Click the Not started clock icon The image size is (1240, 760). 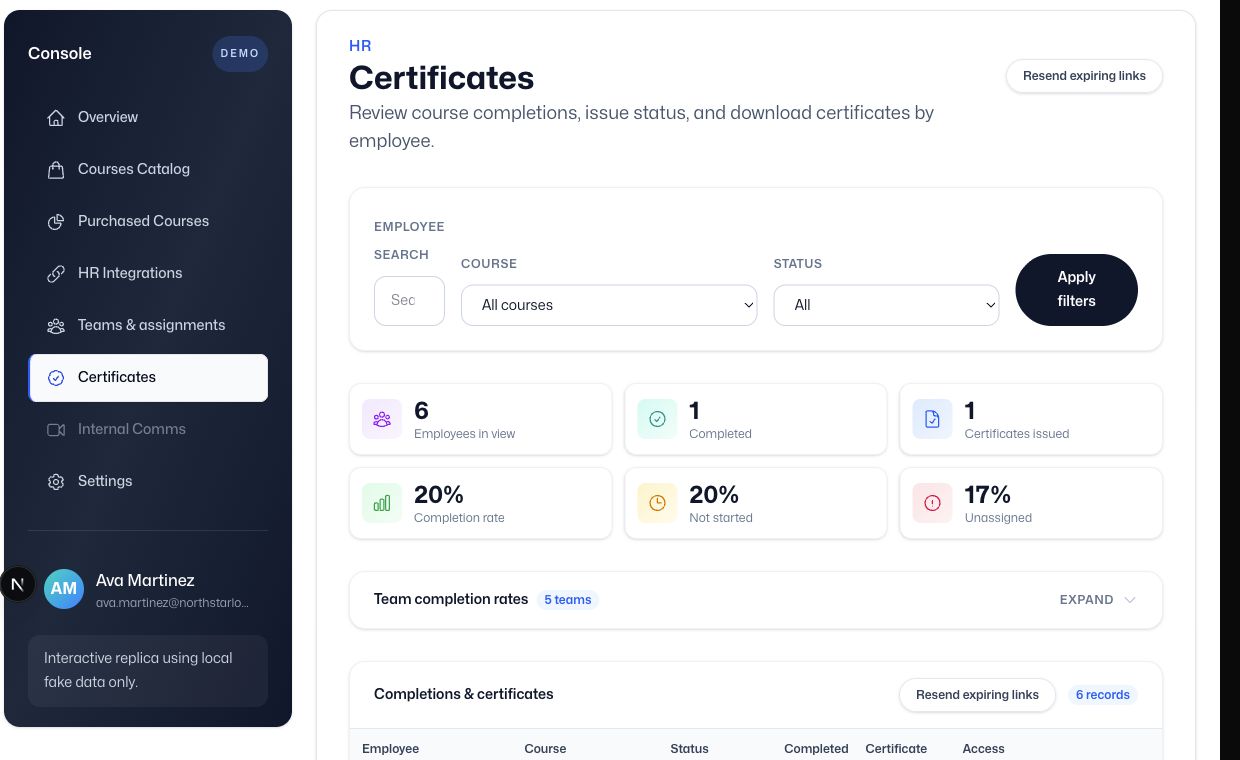[657, 503]
